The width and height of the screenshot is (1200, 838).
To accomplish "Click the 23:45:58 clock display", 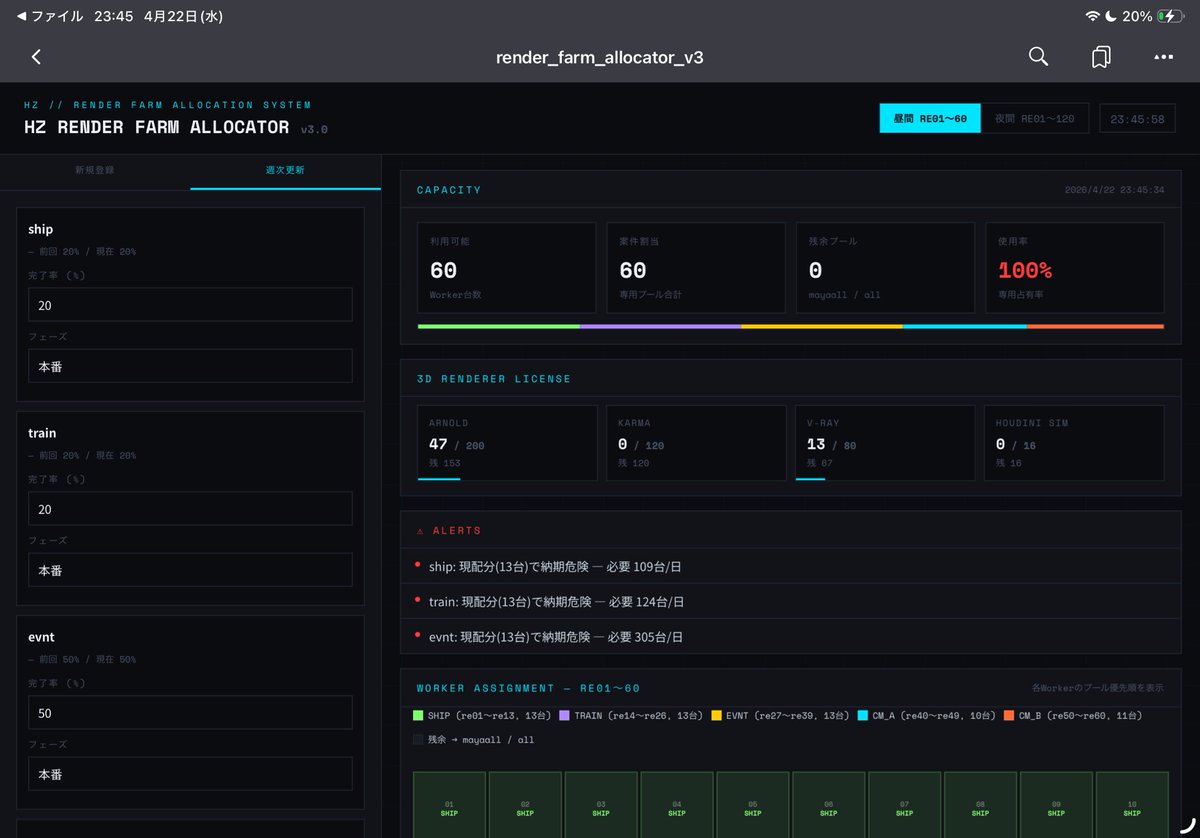I will [1138, 118].
